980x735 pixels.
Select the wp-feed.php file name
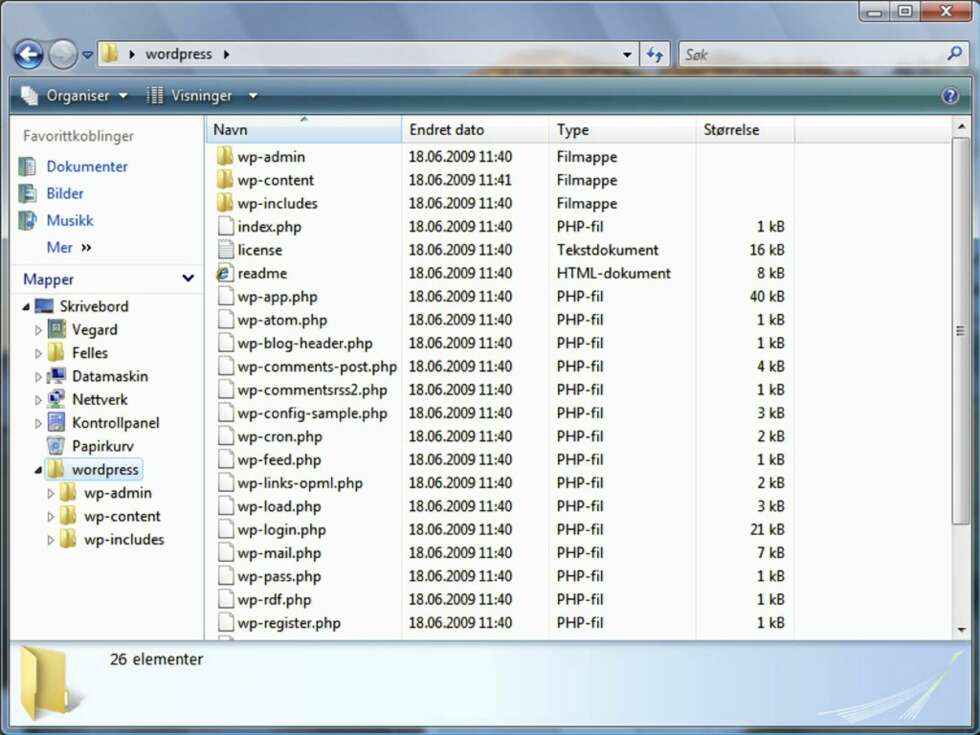click(279, 460)
